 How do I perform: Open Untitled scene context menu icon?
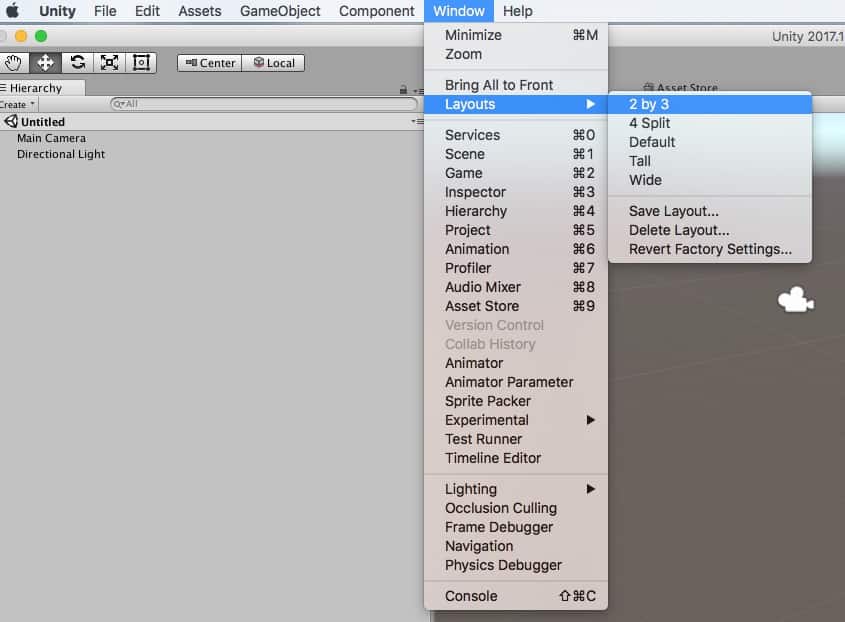coord(418,122)
